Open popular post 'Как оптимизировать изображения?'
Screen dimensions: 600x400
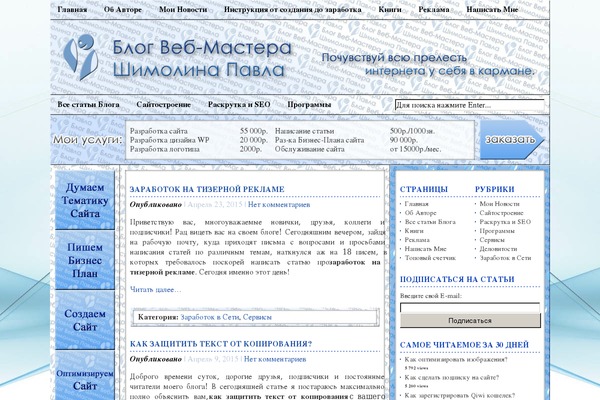click(456, 359)
